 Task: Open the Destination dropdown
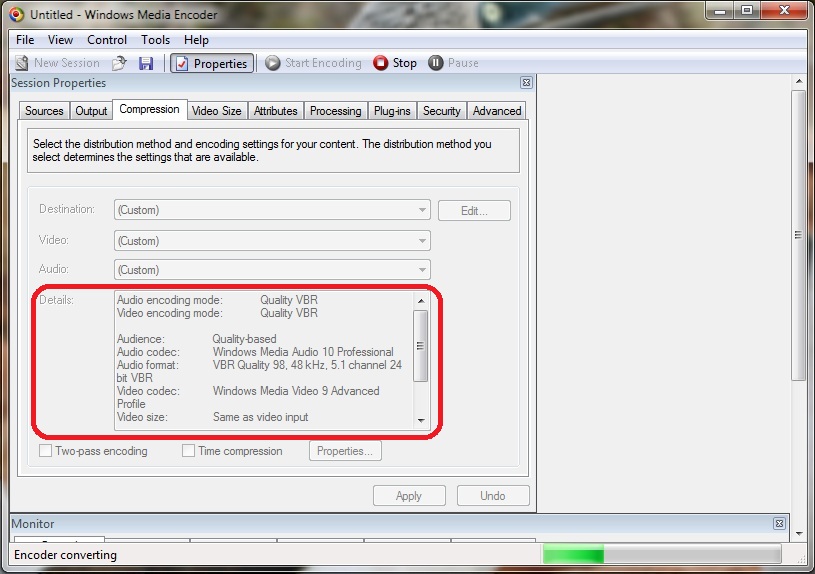point(272,210)
